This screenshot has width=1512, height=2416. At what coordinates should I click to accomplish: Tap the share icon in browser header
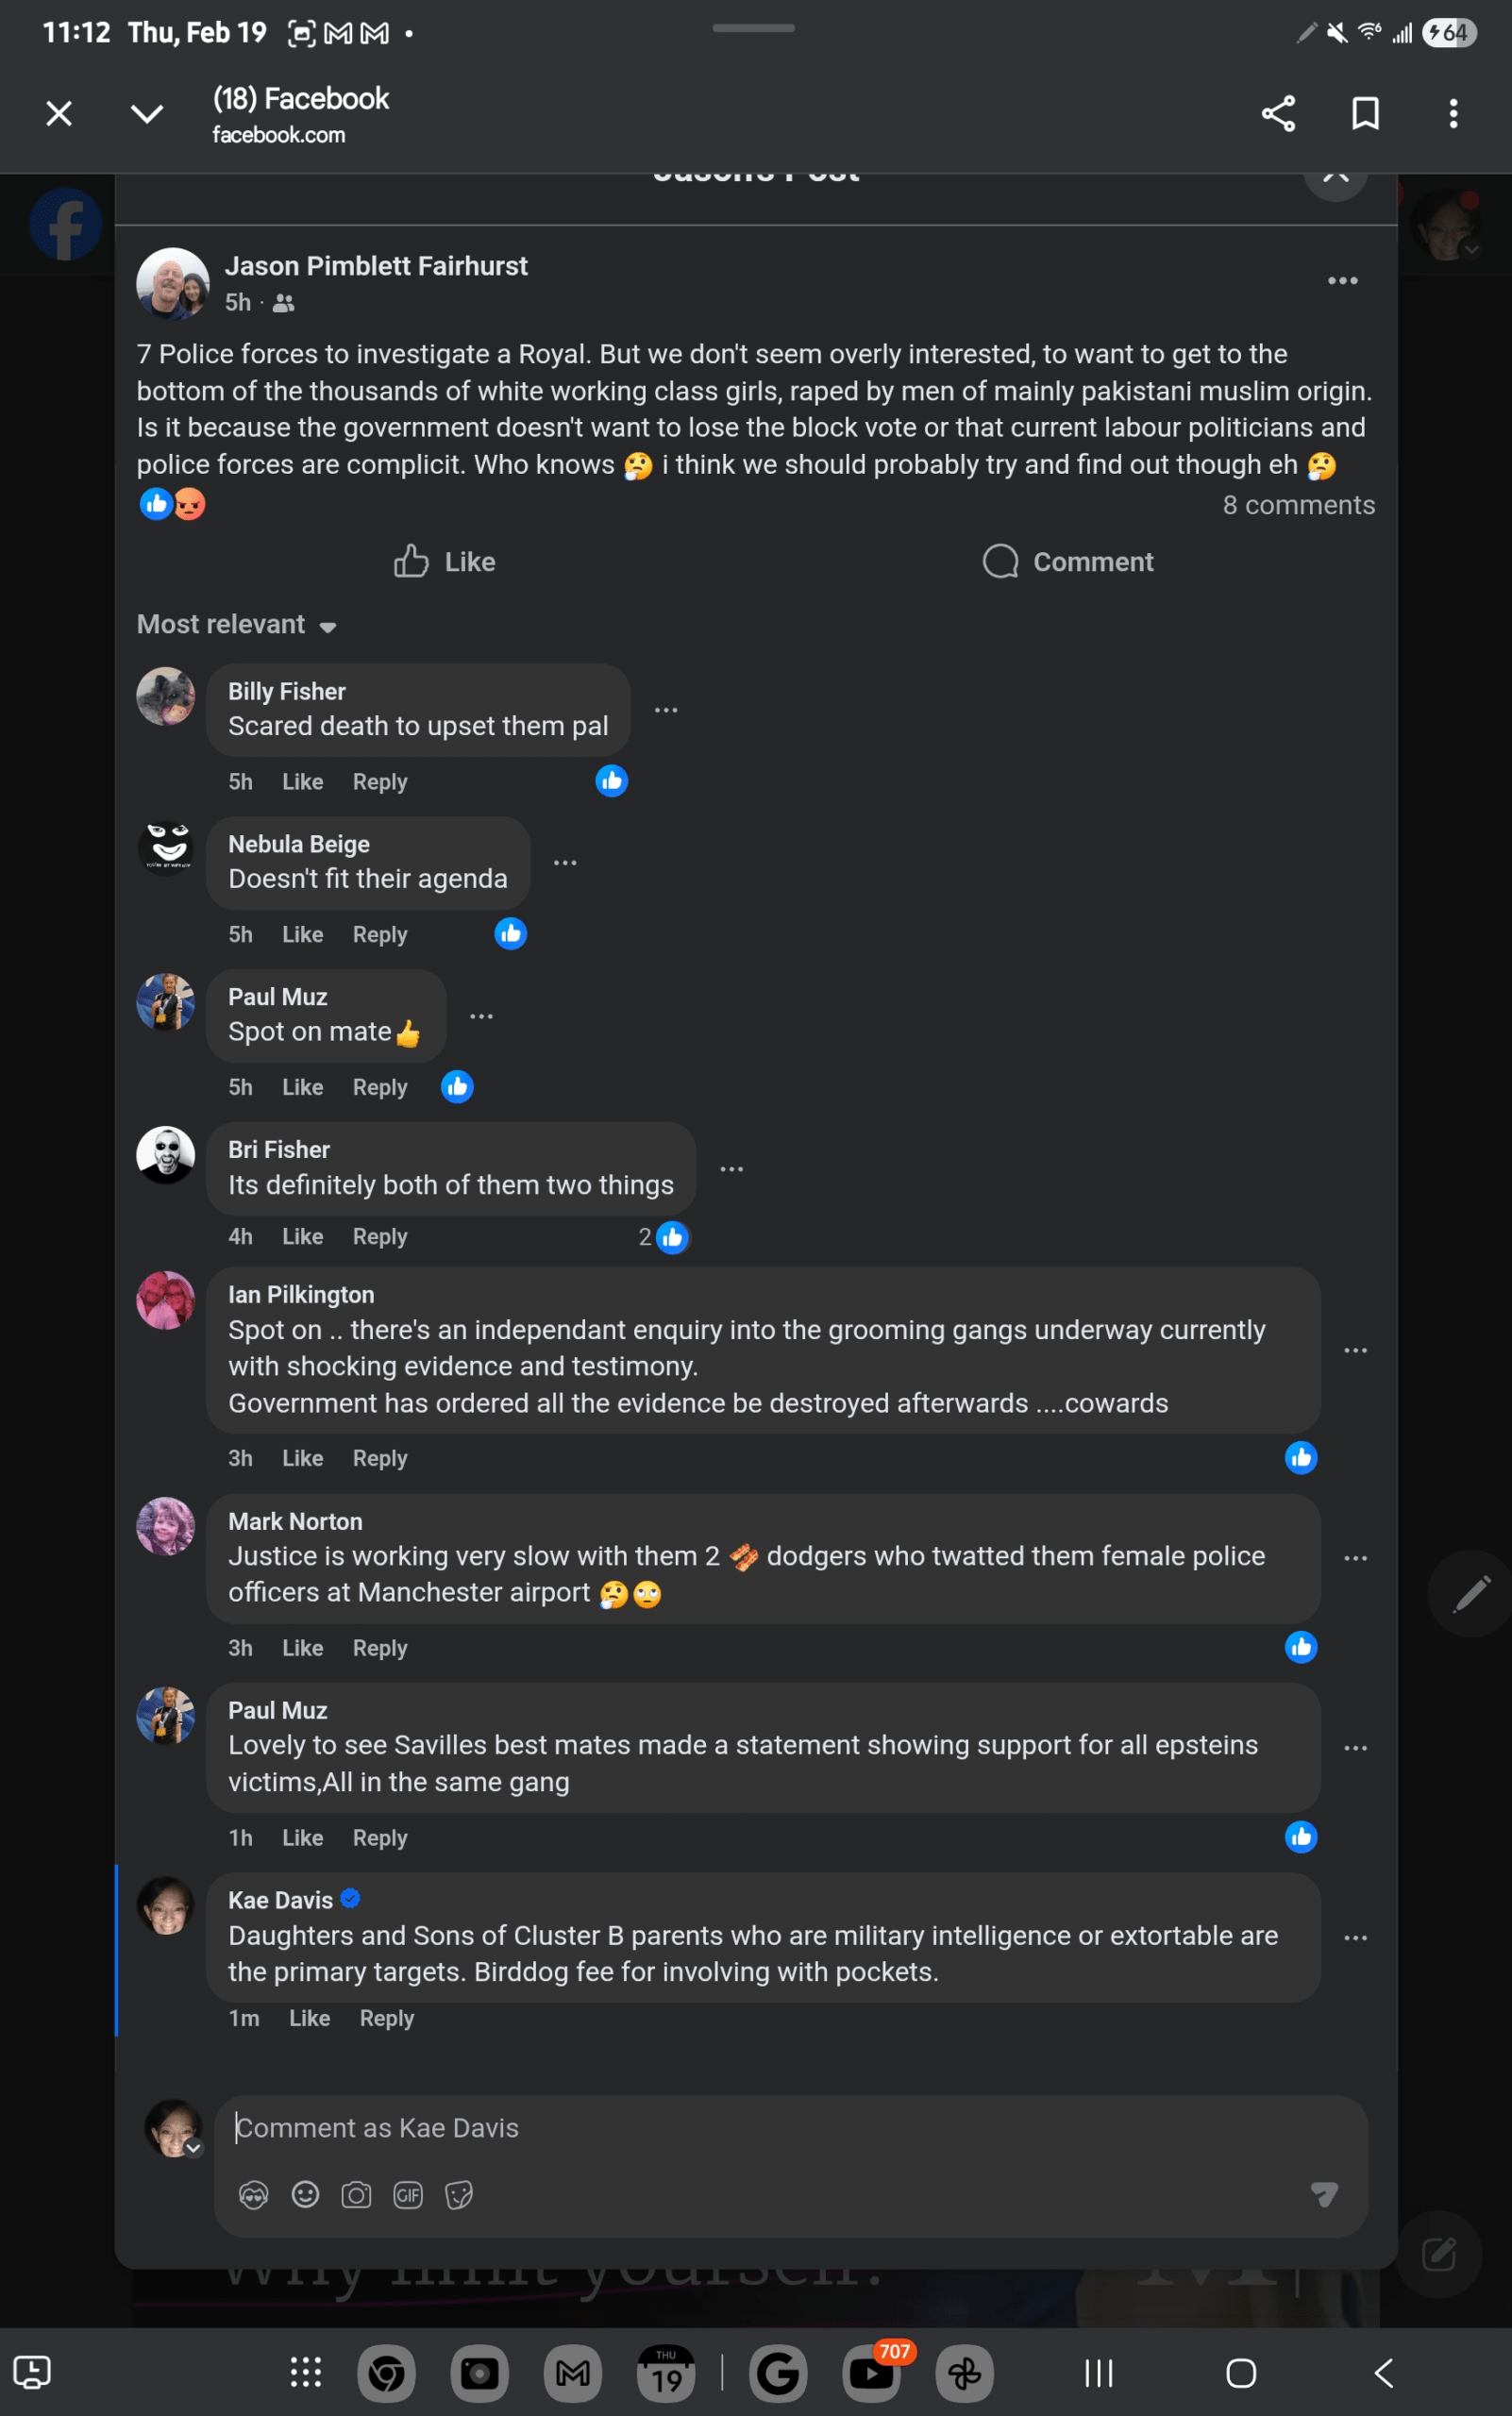tap(1277, 114)
